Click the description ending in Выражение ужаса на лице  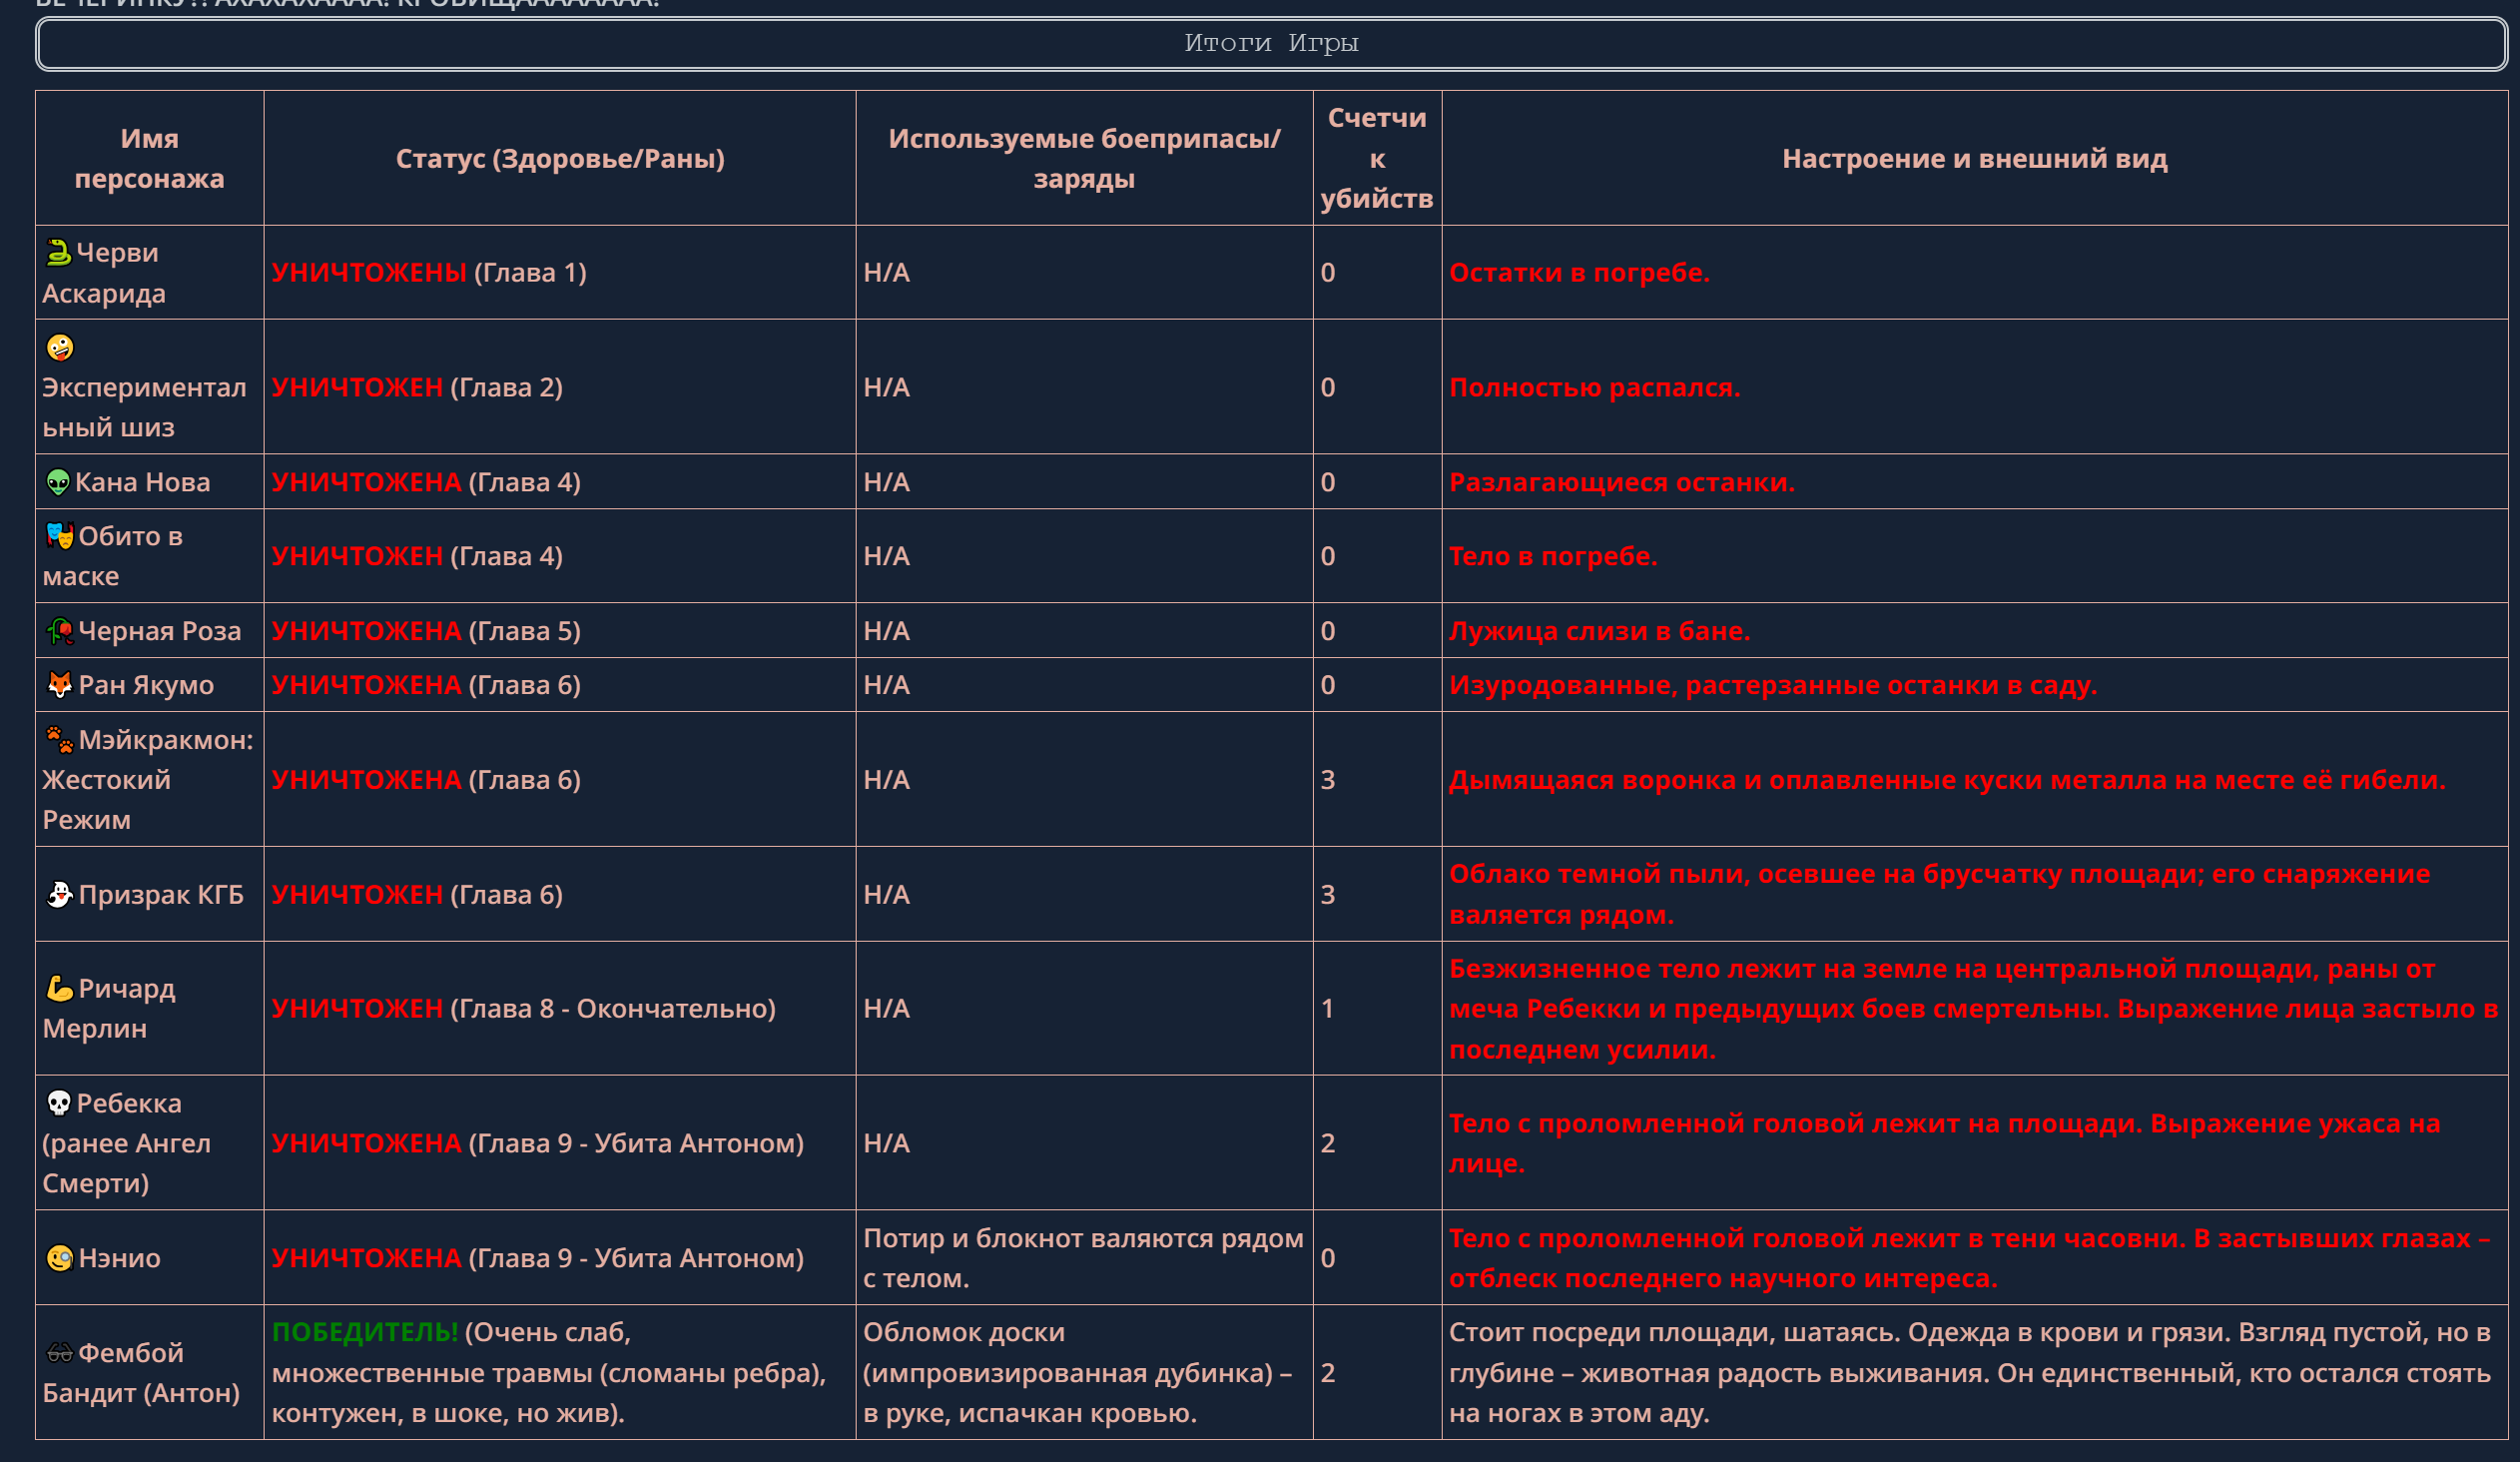(1945, 1143)
